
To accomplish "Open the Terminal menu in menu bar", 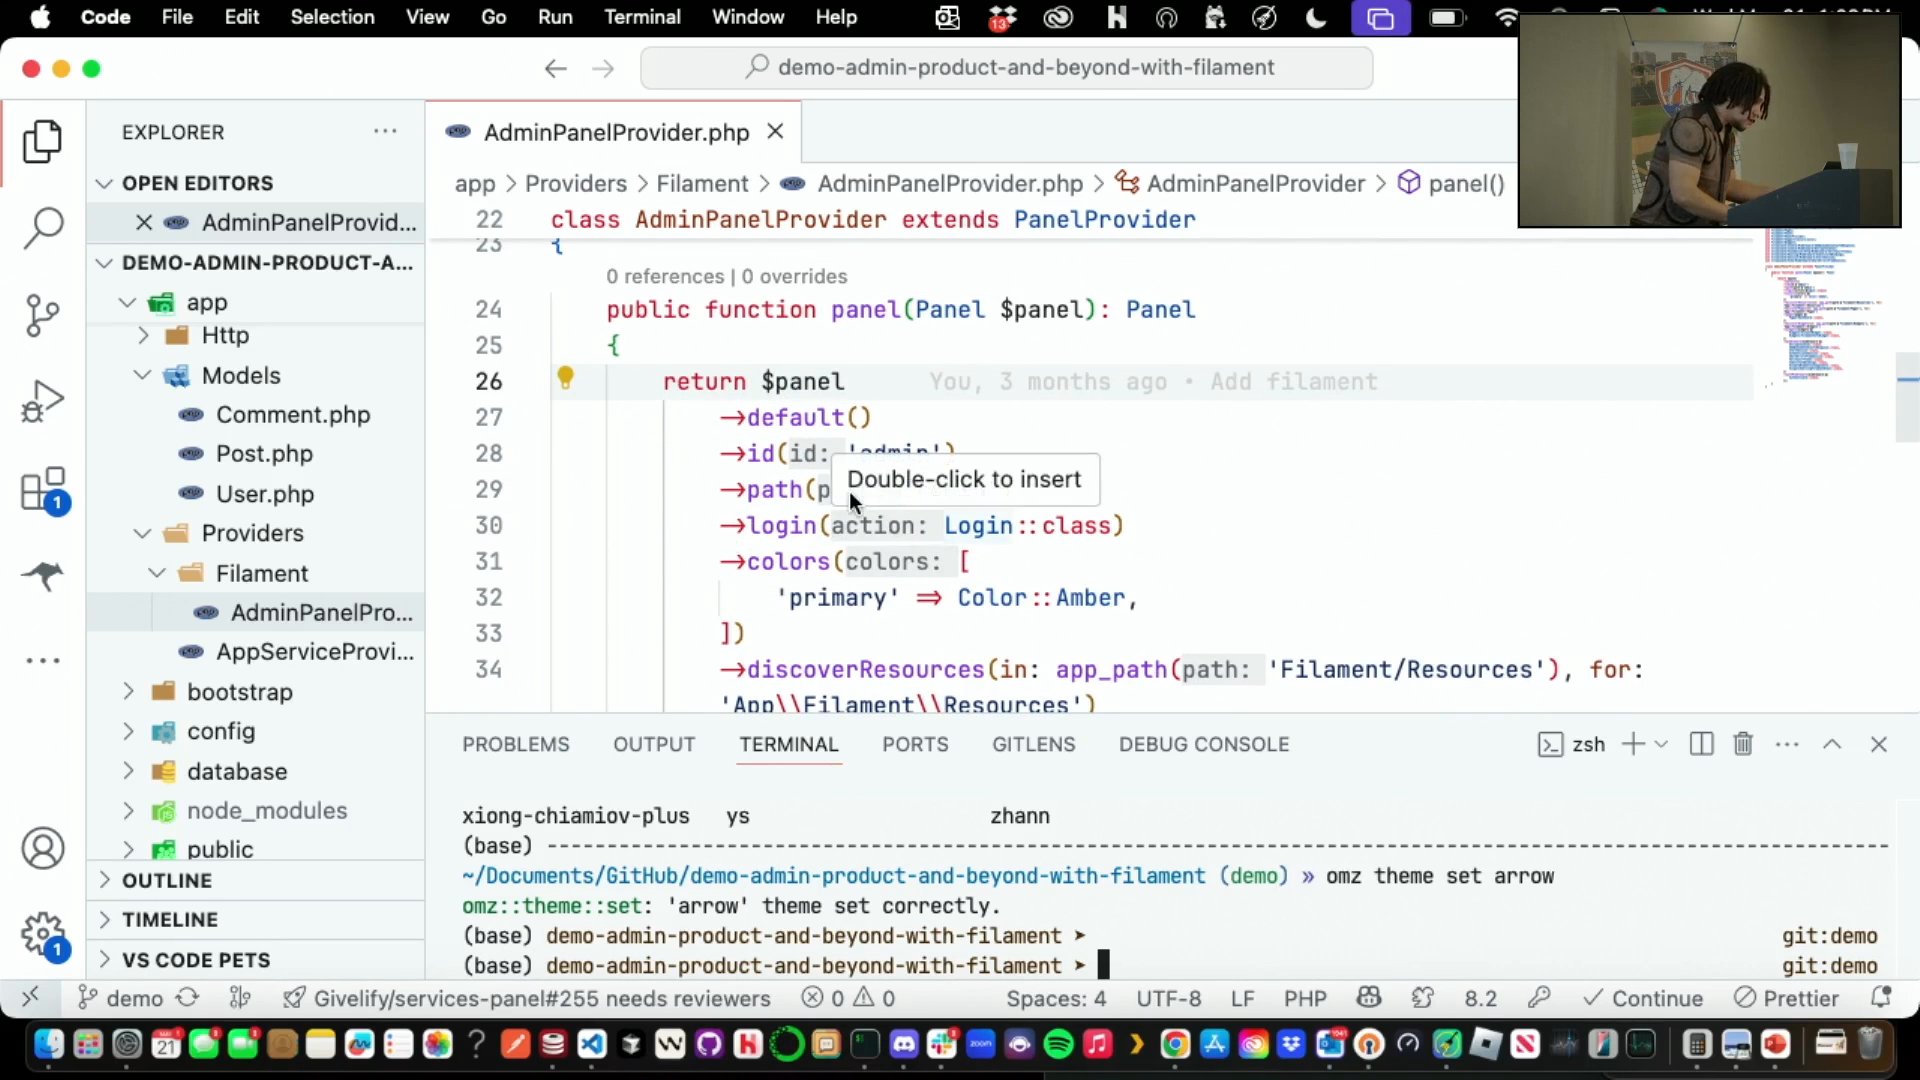I will click(x=641, y=17).
